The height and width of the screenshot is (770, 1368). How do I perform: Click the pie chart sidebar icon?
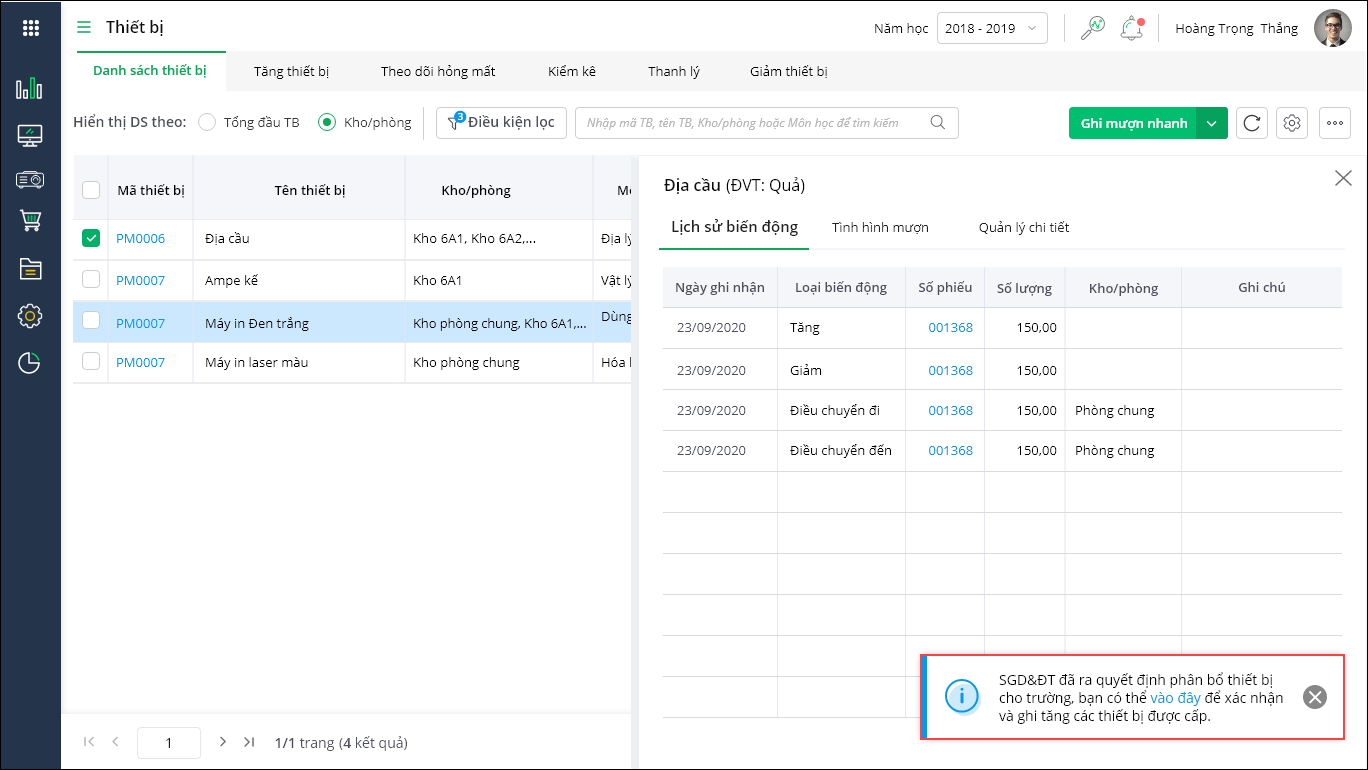coord(30,363)
